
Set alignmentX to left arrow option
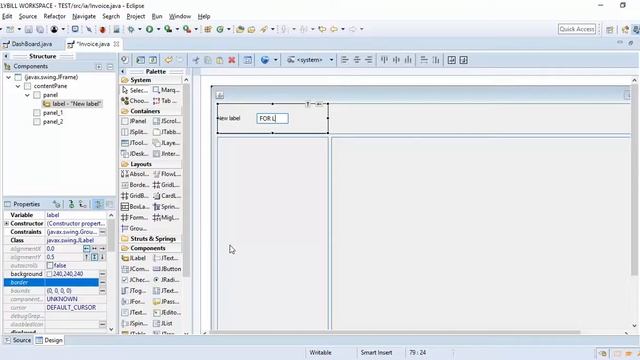click(x=87, y=249)
